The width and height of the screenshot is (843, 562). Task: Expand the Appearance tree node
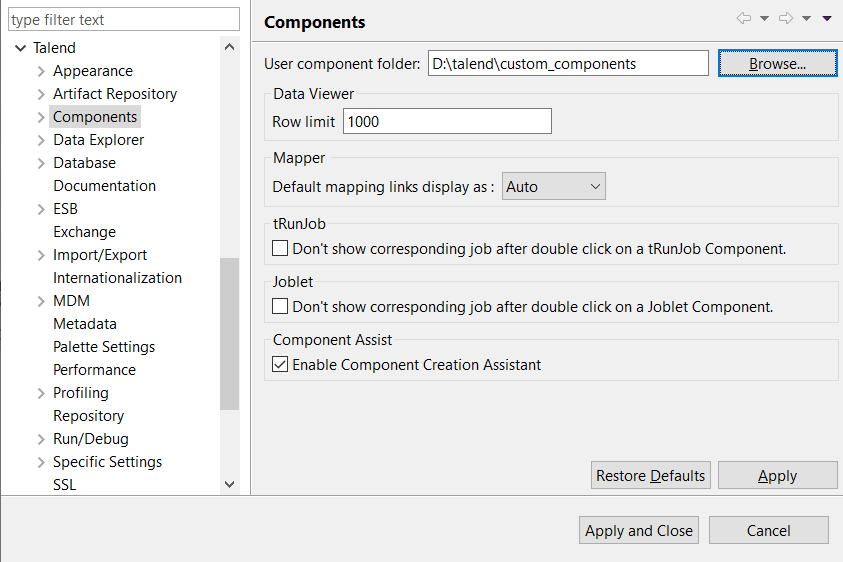(x=41, y=71)
